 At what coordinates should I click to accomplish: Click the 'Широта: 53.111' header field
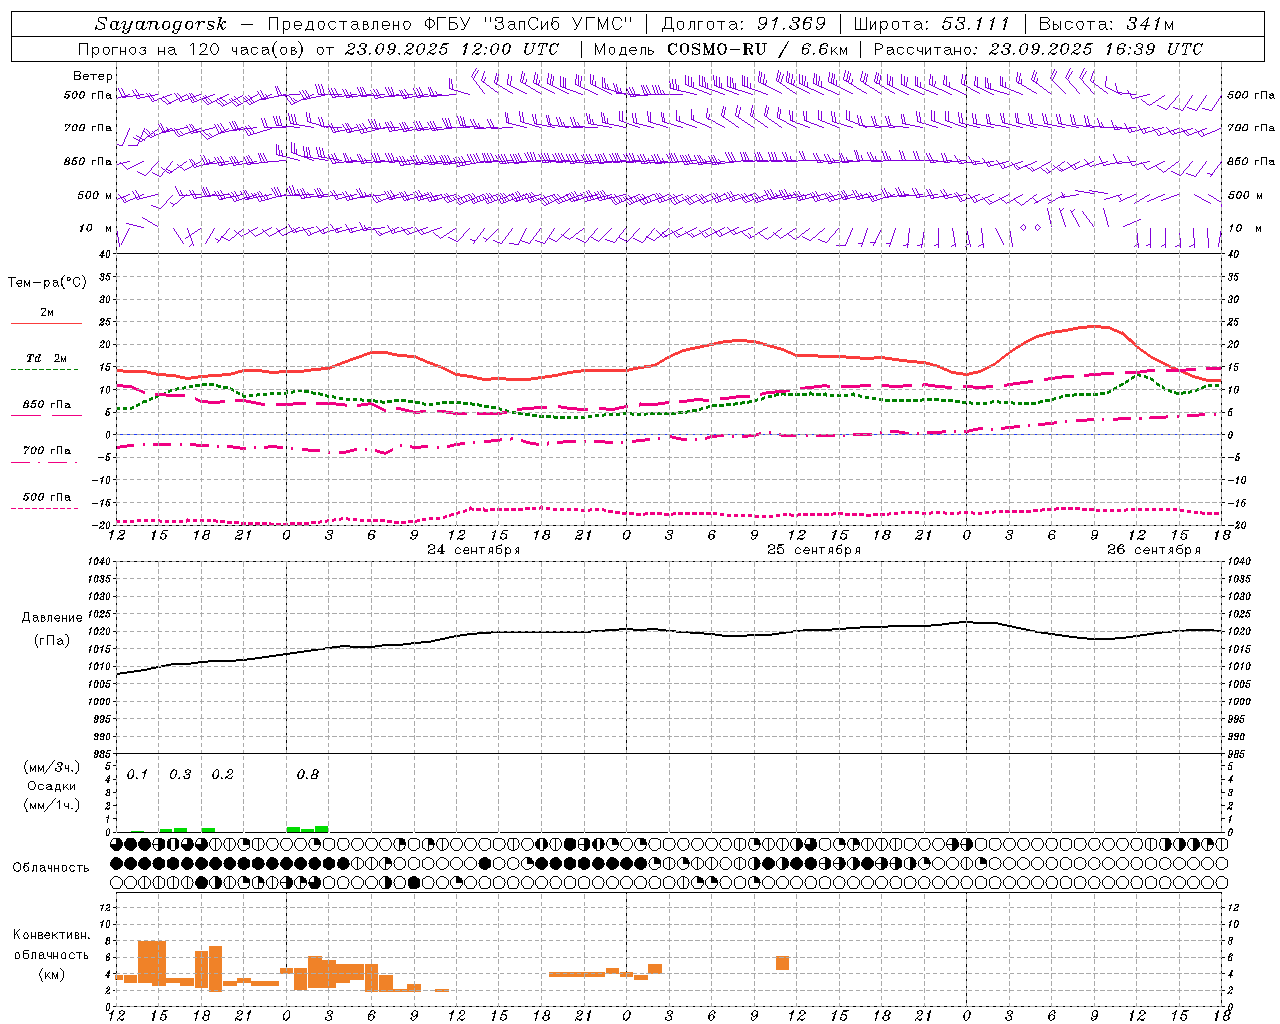tap(932, 24)
